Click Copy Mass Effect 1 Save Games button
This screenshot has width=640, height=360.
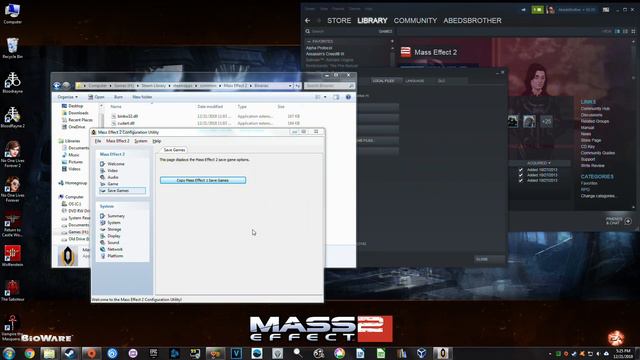(203, 180)
